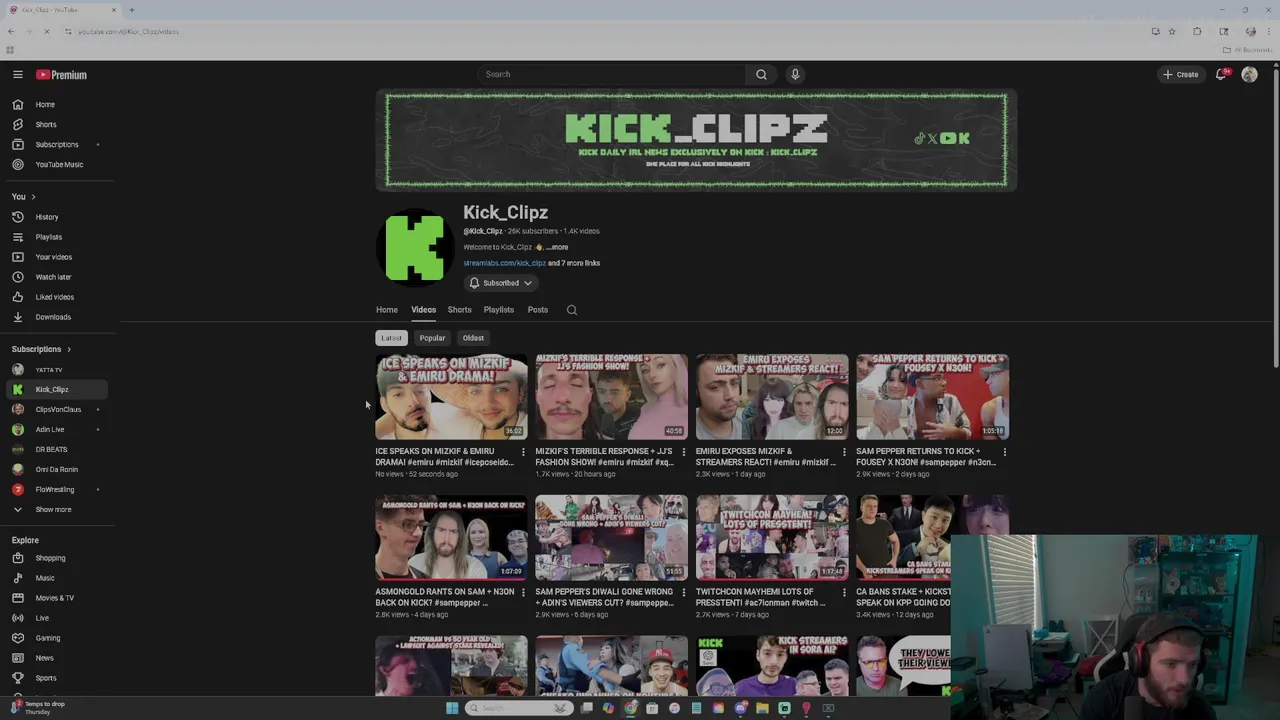Click the YouTube Premium logo

(62, 74)
